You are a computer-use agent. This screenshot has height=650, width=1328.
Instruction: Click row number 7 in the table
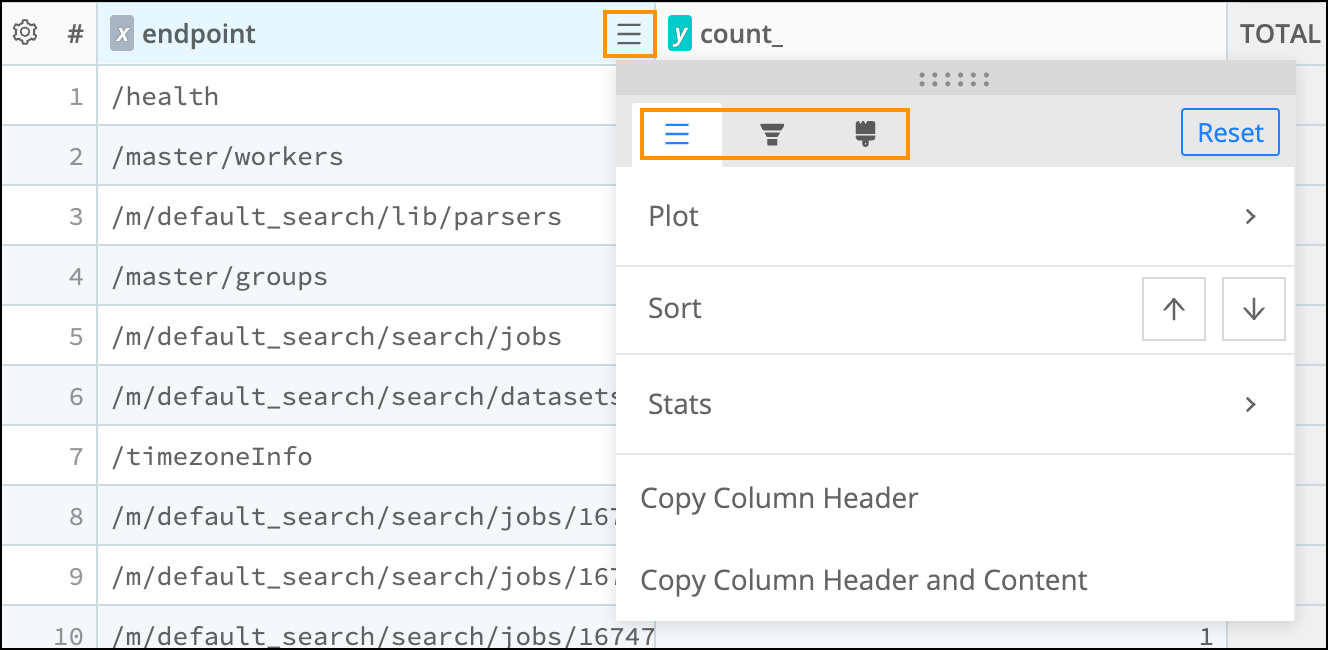point(75,455)
